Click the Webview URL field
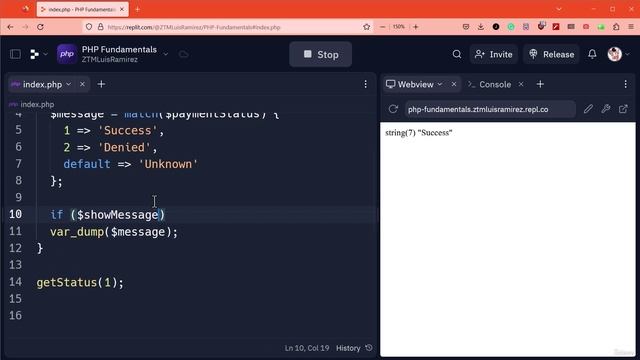The height and width of the screenshot is (360, 640). 490,109
